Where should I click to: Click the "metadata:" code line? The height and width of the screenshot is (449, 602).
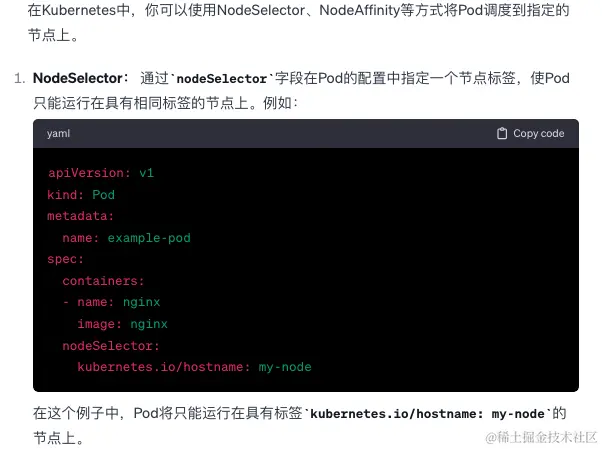(81, 216)
